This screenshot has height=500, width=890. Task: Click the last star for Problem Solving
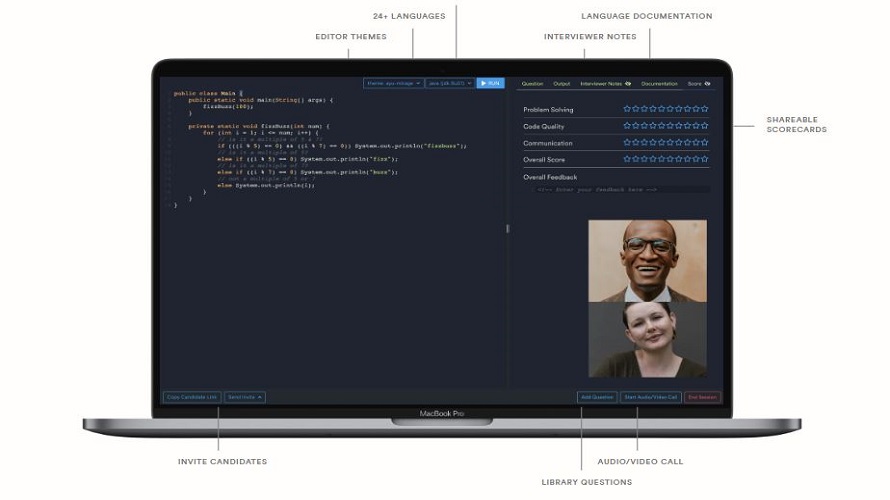(705, 109)
